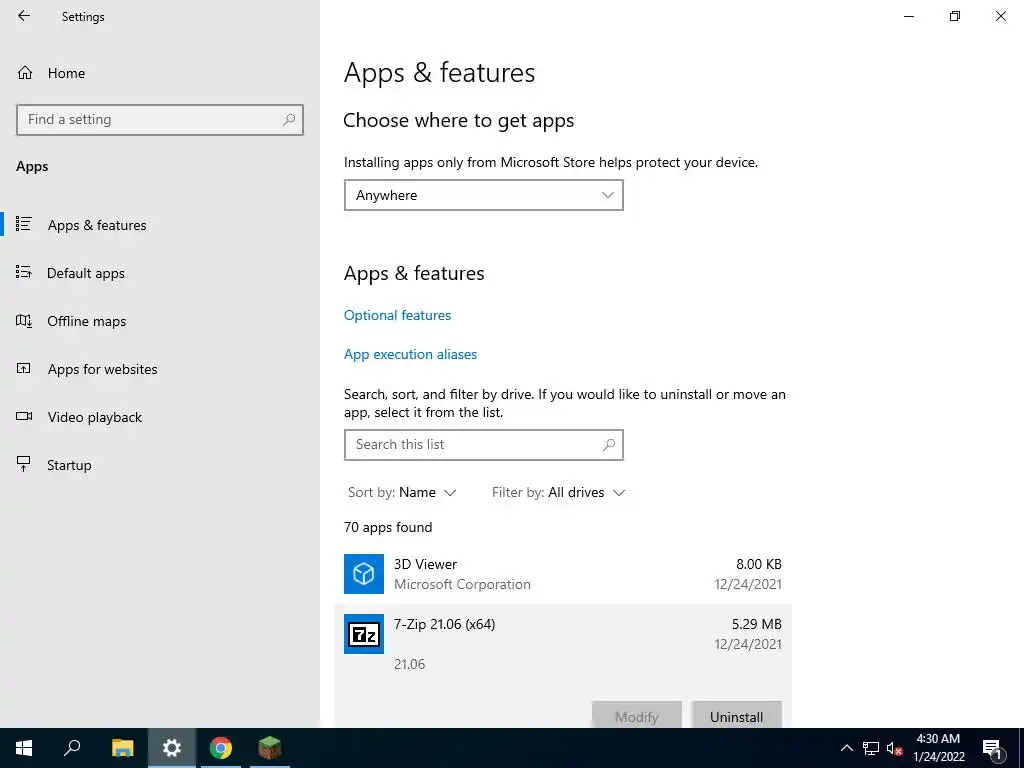Click the Apps & features list icon
This screenshot has height=768, width=1024.
(24, 224)
